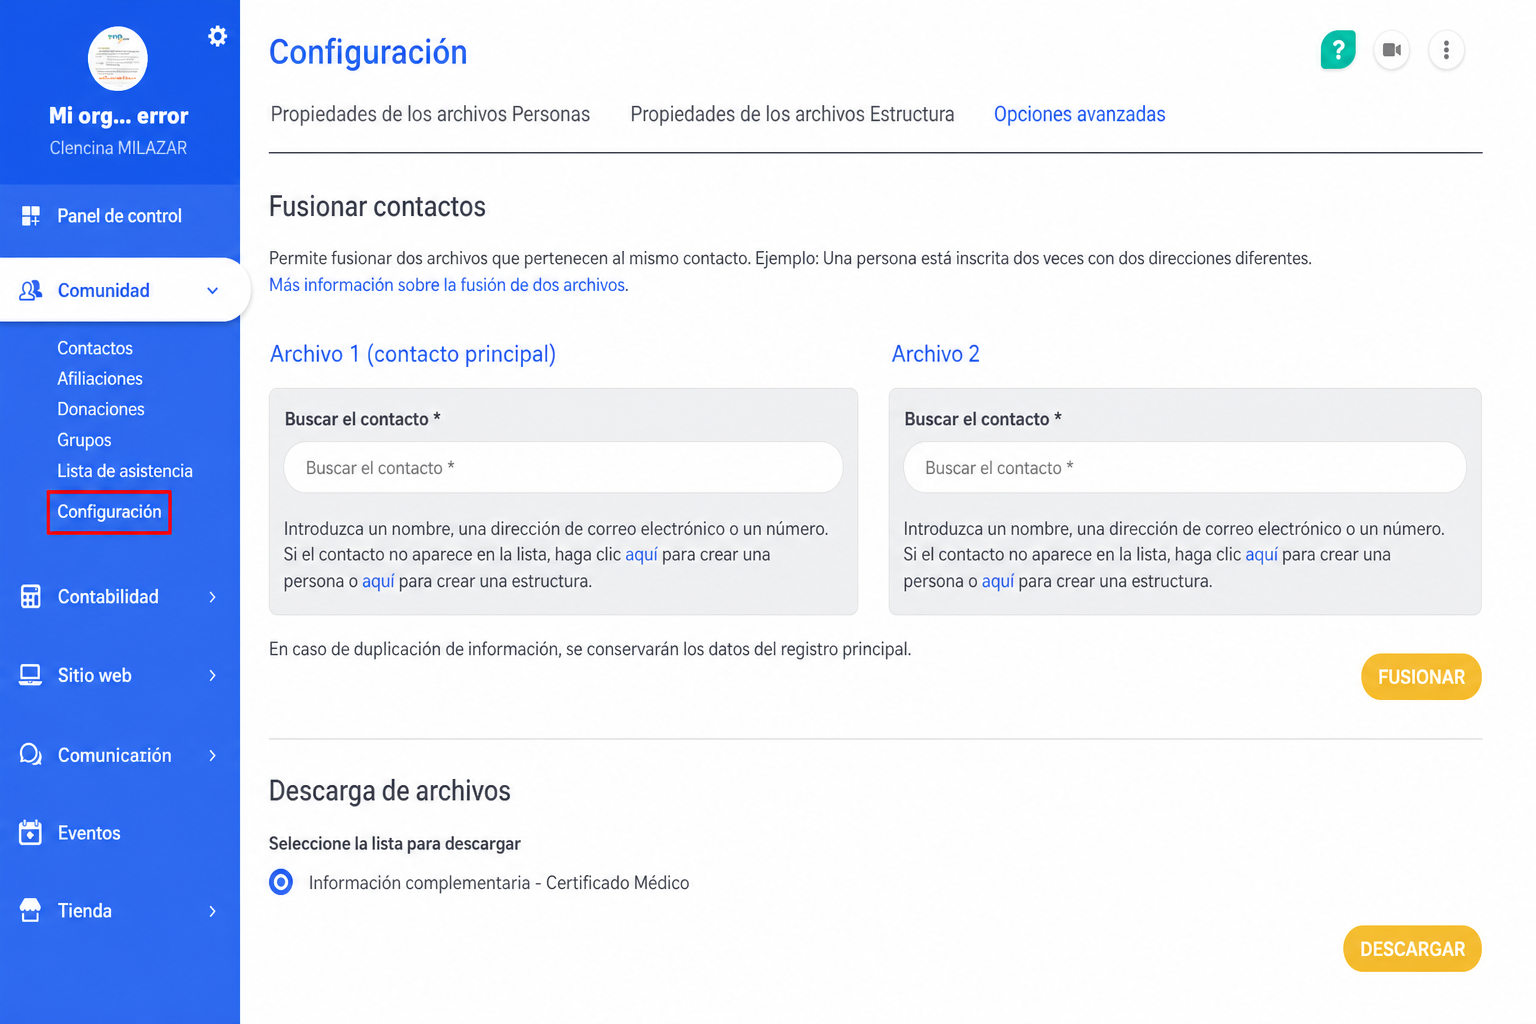The width and height of the screenshot is (1536, 1024).
Task: Open the Más información sobre la fusión link
Action: 448,285
